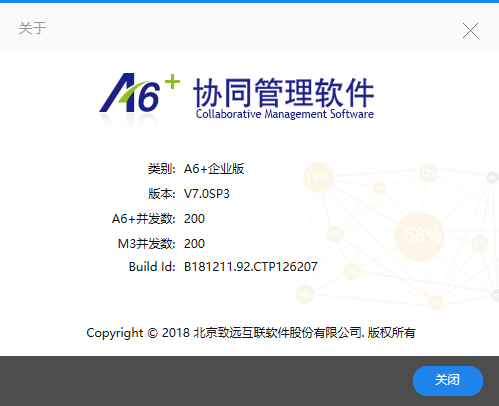Click the copyright © symbol

tap(152, 333)
